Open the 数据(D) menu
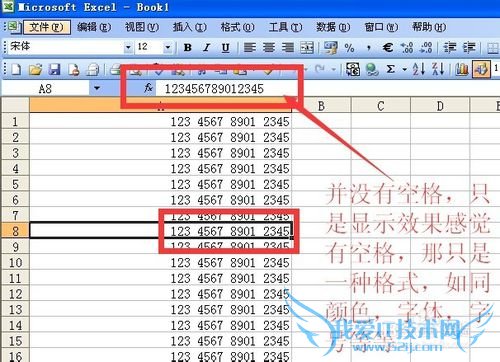The width and height of the screenshot is (500, 362). pos(333,27)
